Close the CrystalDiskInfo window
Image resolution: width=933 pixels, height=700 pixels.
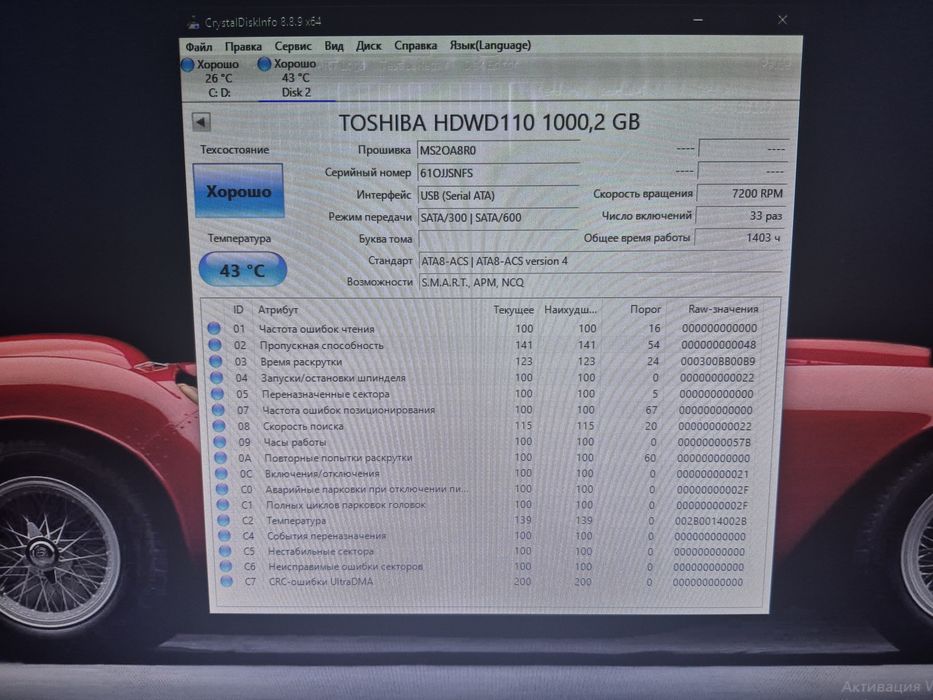point(782,20)
